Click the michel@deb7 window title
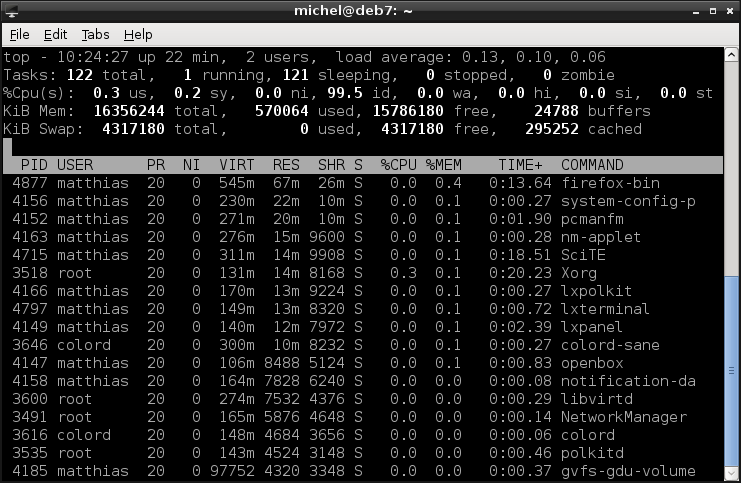This screenshot has width=741, height=483. tap(353, 10)
